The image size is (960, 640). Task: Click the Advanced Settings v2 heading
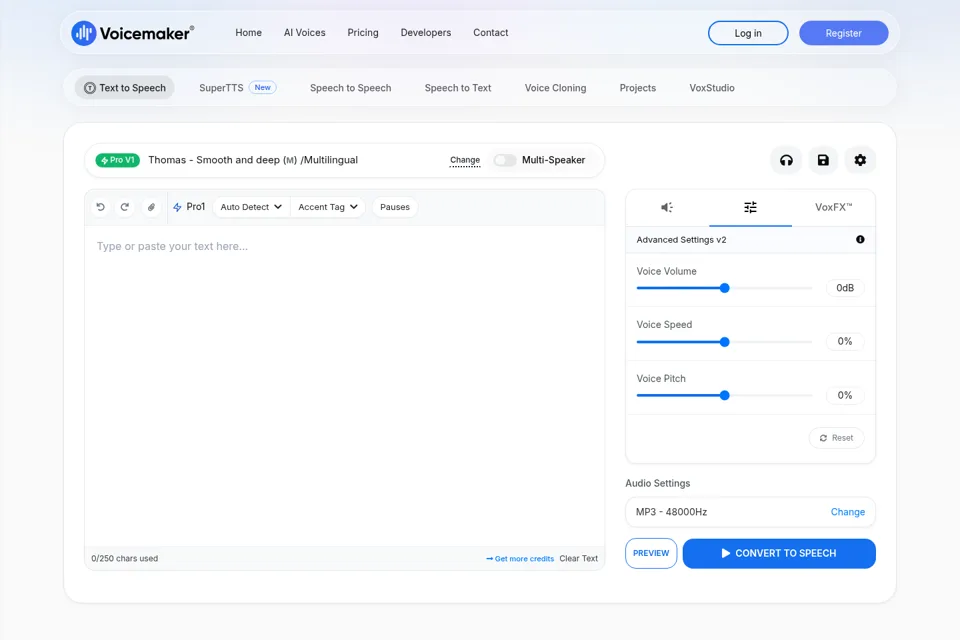coord(681,239)
